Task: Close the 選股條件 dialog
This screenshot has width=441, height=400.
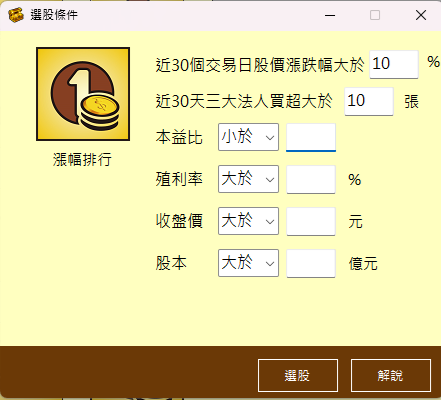Action: tap(421, 15)
